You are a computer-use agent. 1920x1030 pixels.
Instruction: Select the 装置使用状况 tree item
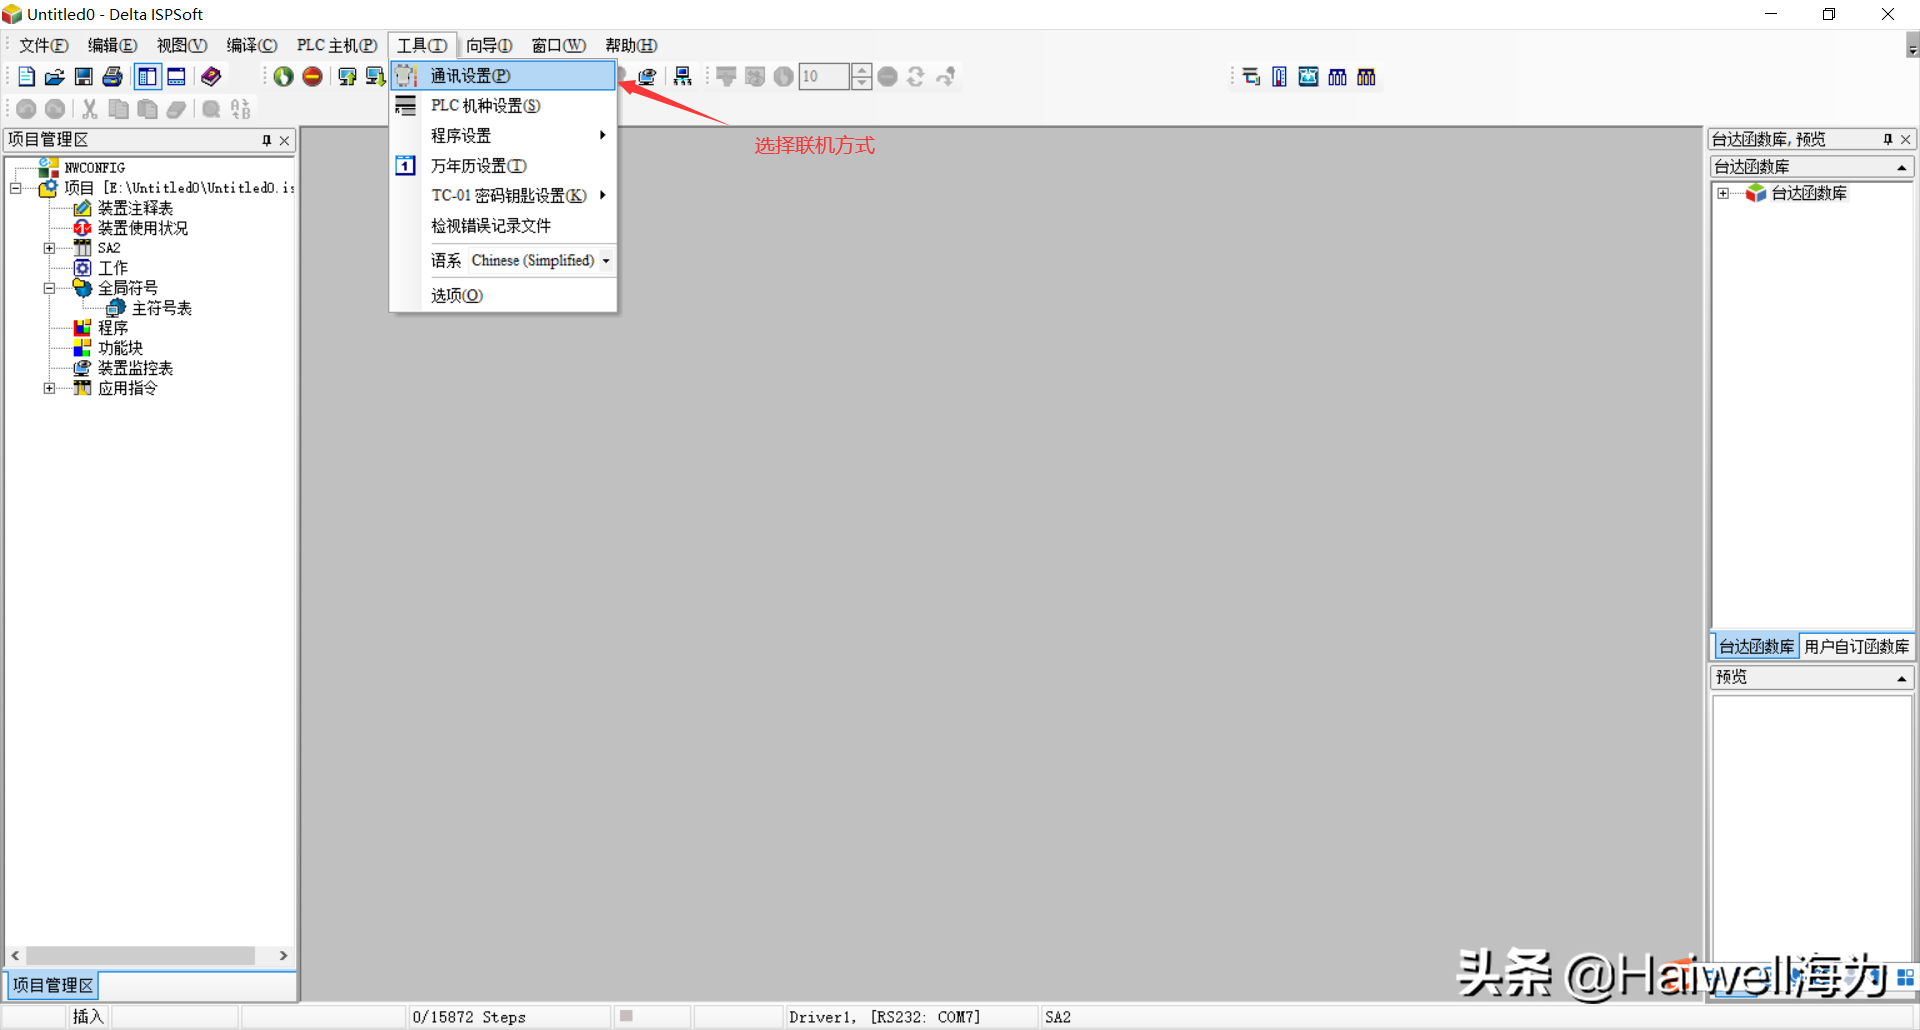point(143,228)
